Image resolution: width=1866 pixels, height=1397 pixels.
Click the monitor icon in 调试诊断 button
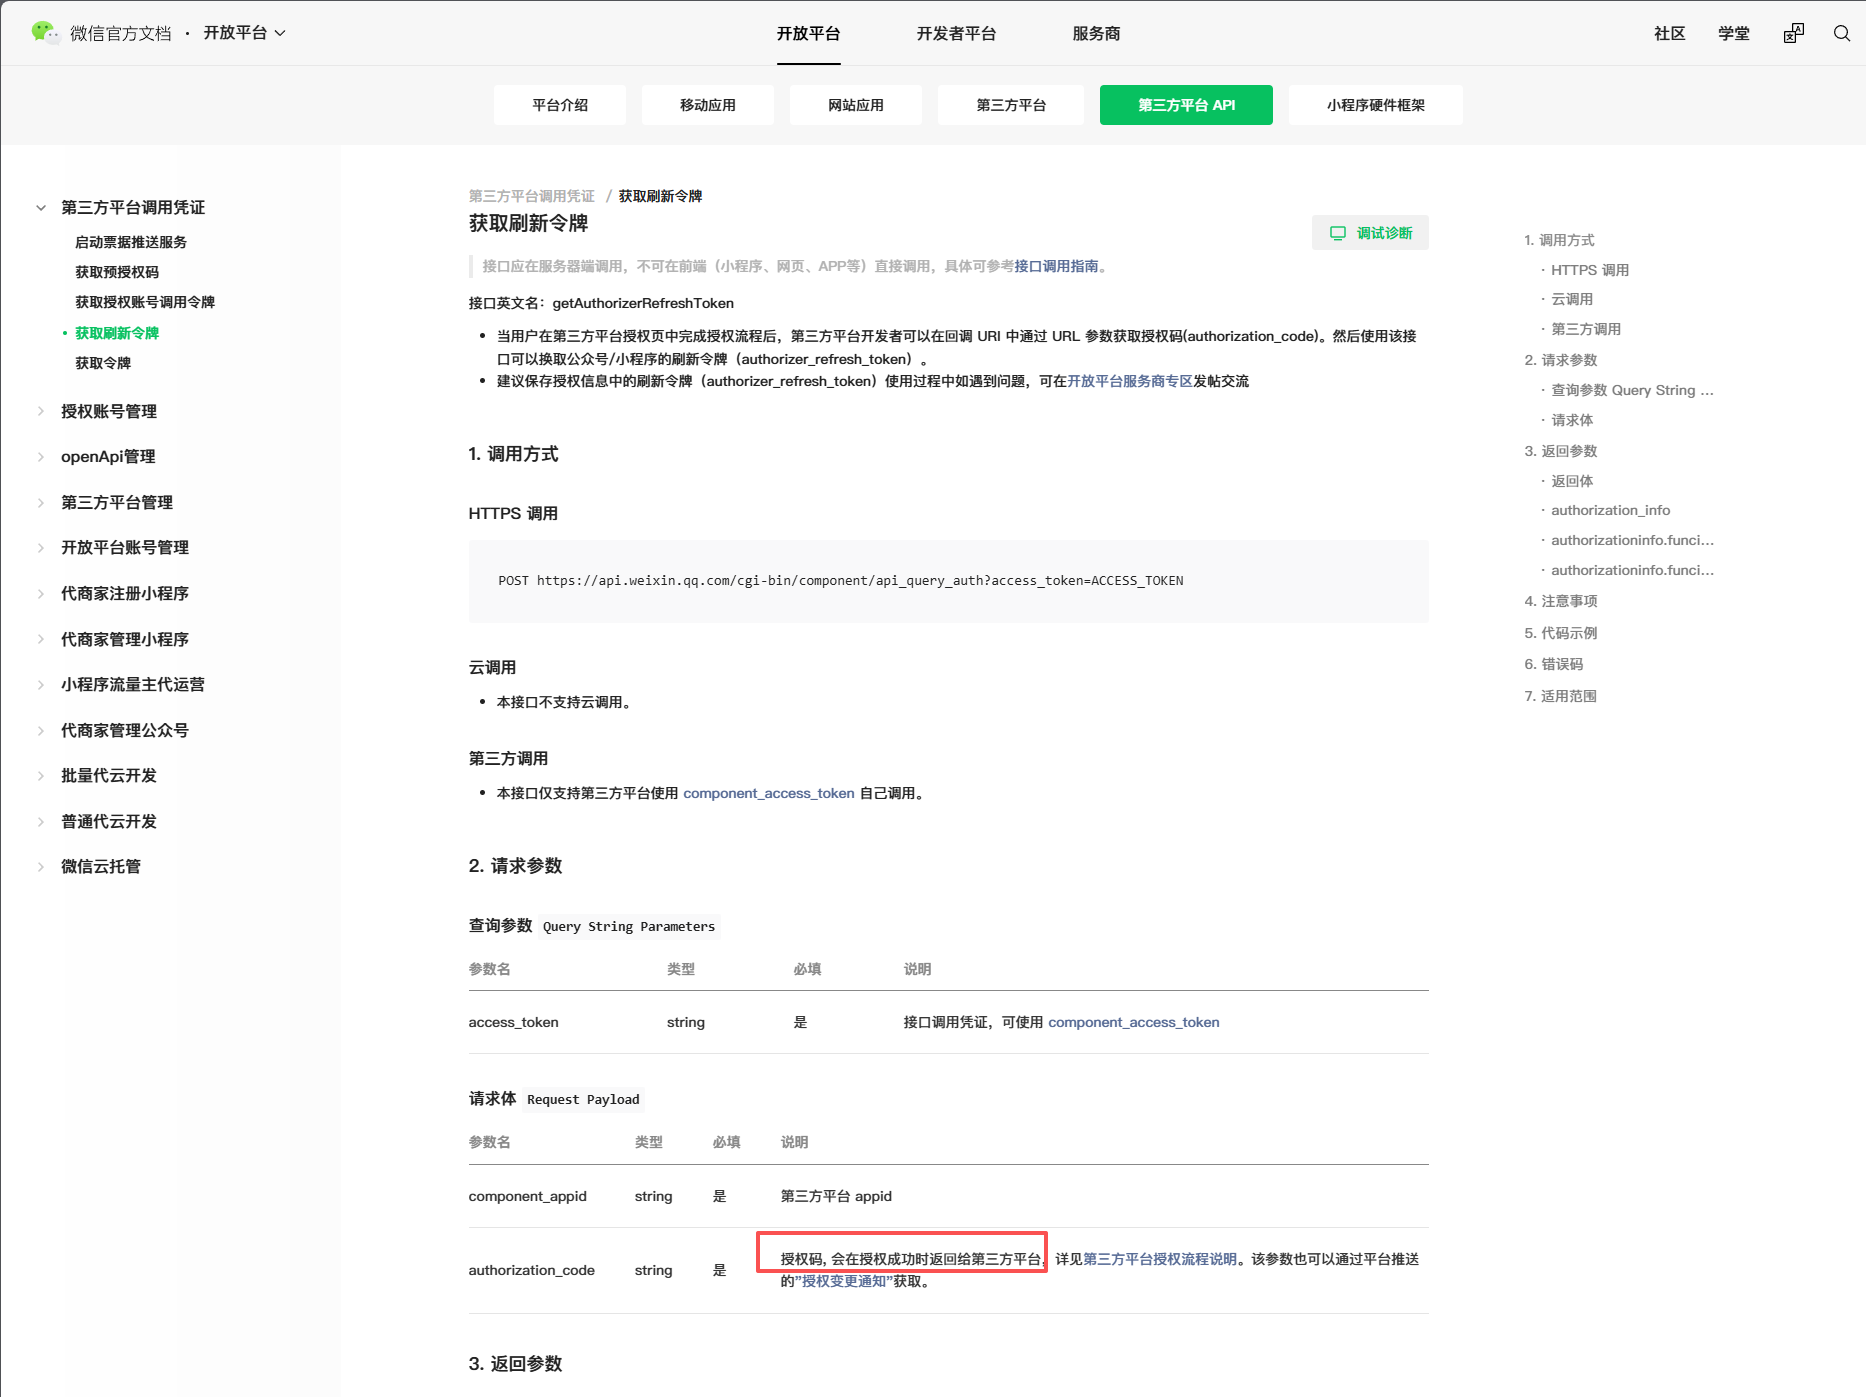point(1337,233)
